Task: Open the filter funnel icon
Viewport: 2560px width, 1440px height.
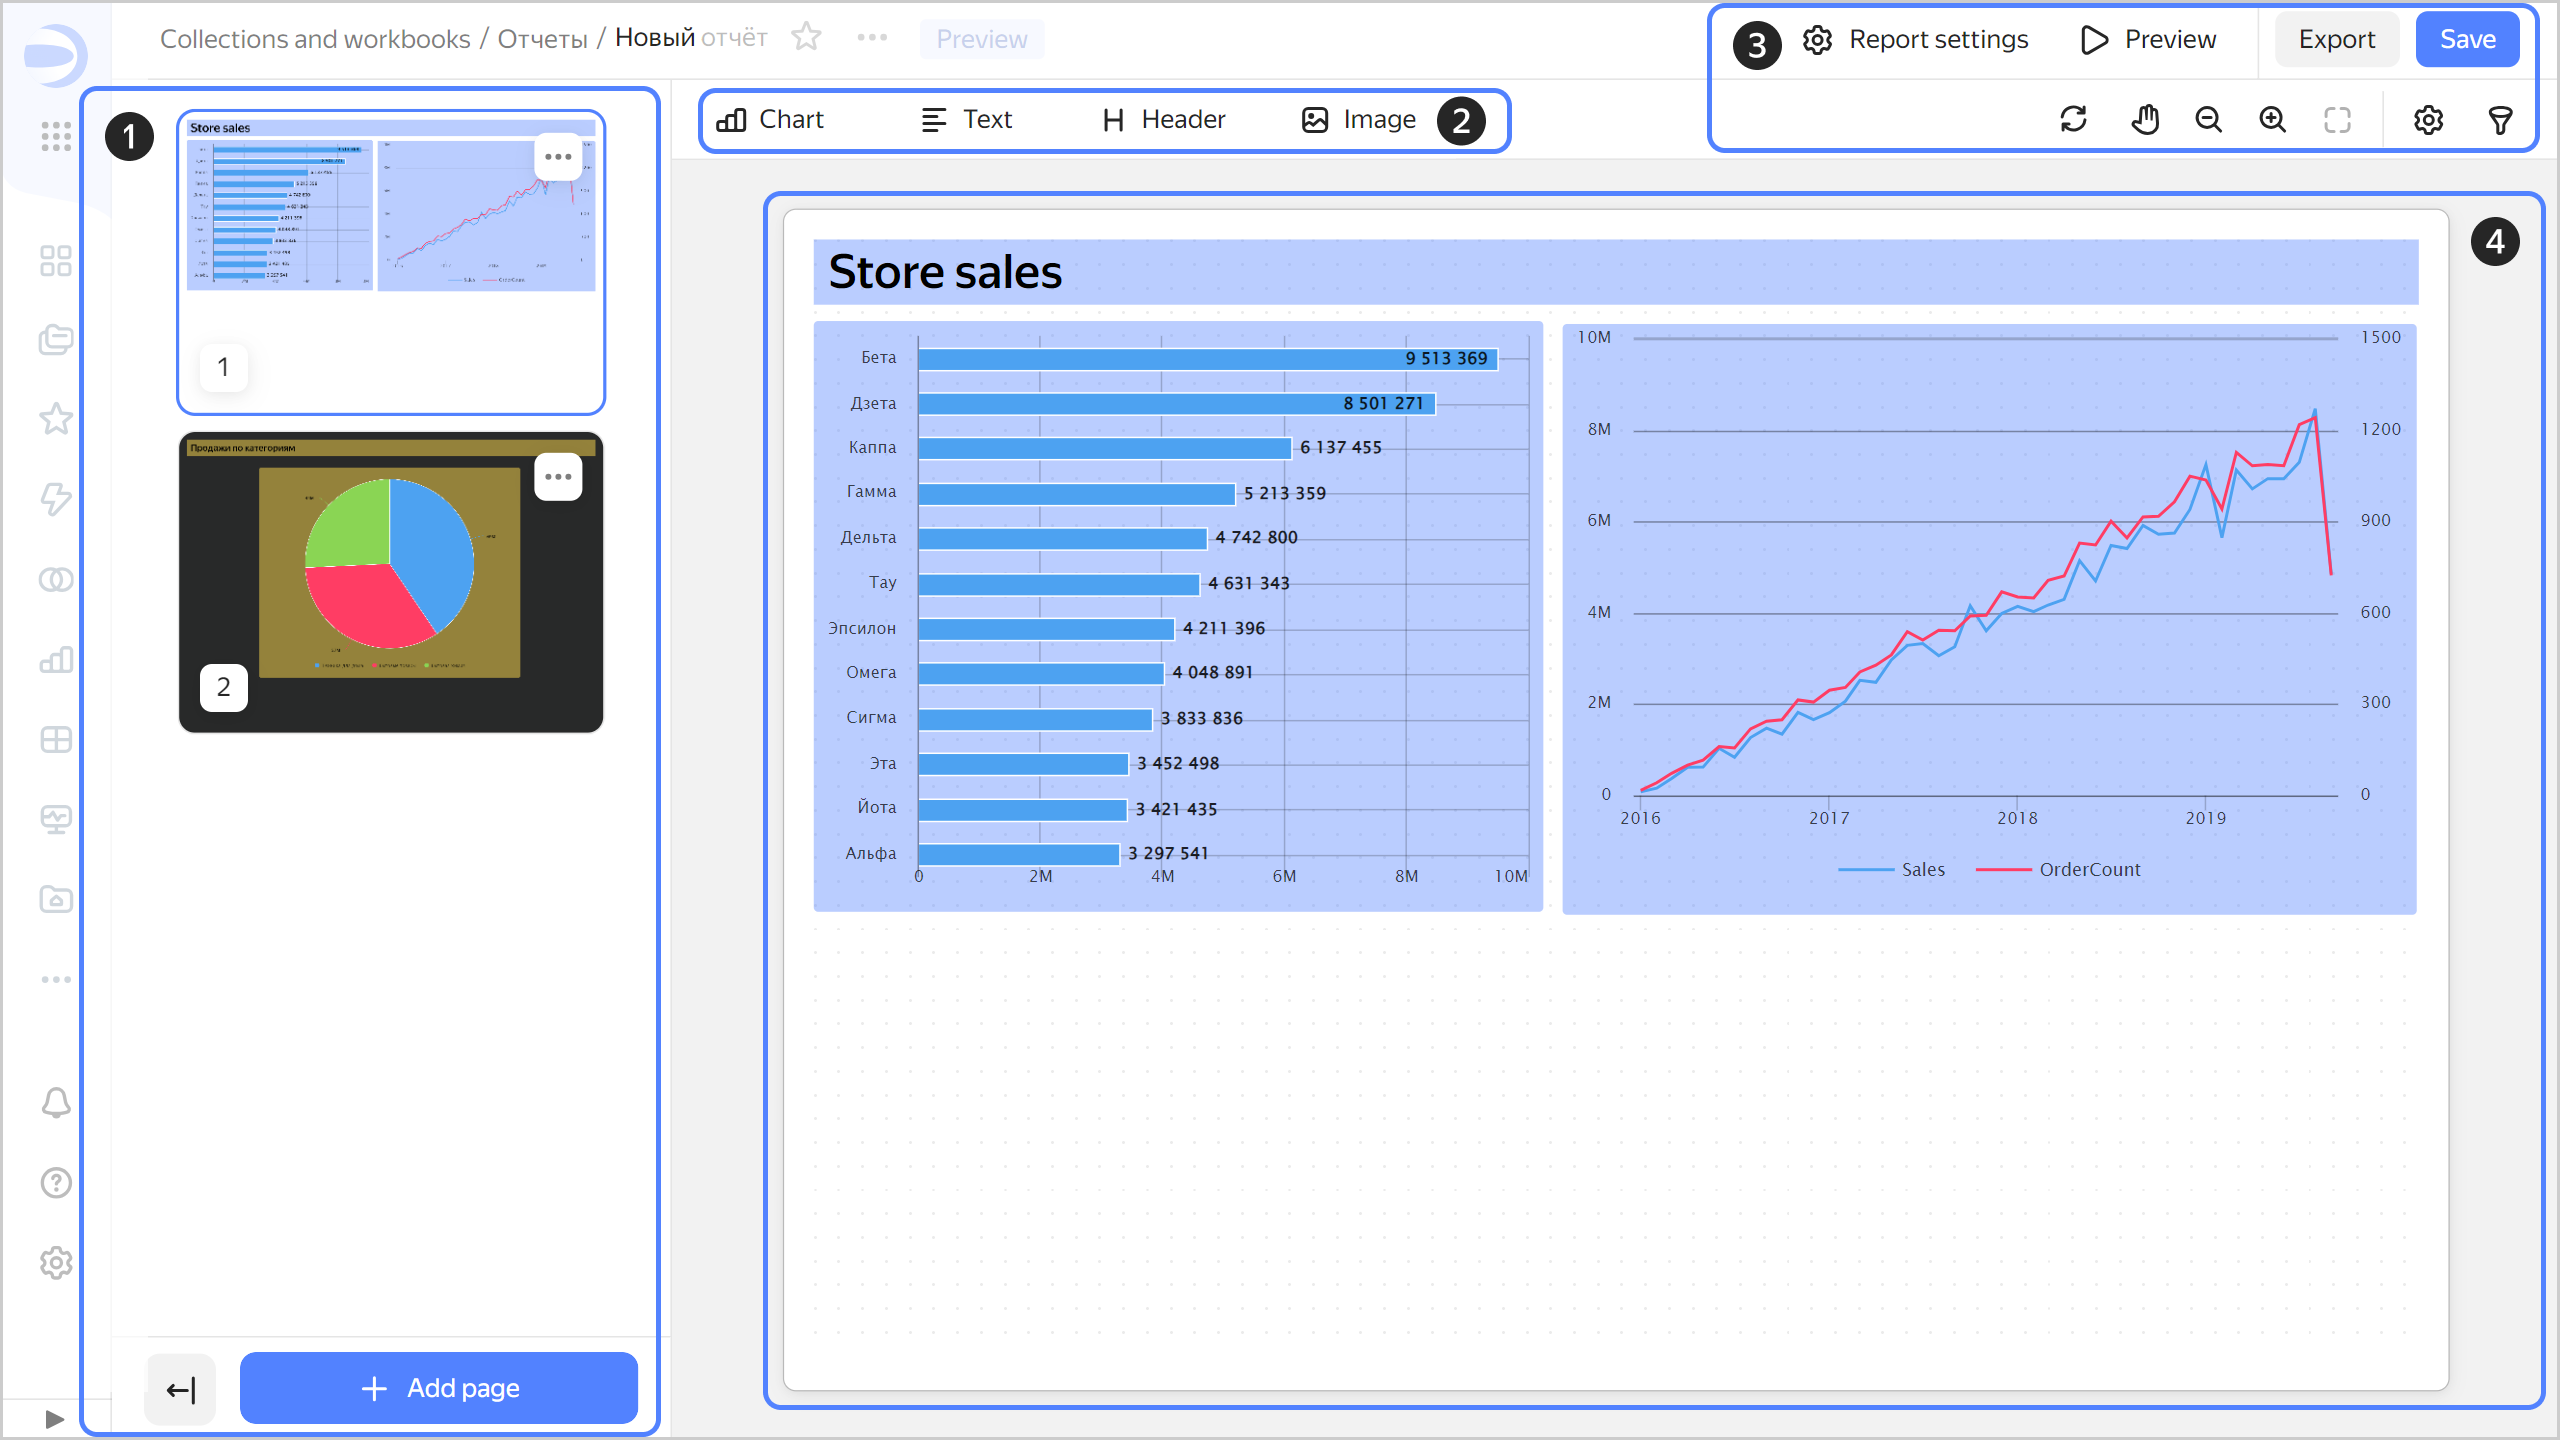Action: point(2500,120)
